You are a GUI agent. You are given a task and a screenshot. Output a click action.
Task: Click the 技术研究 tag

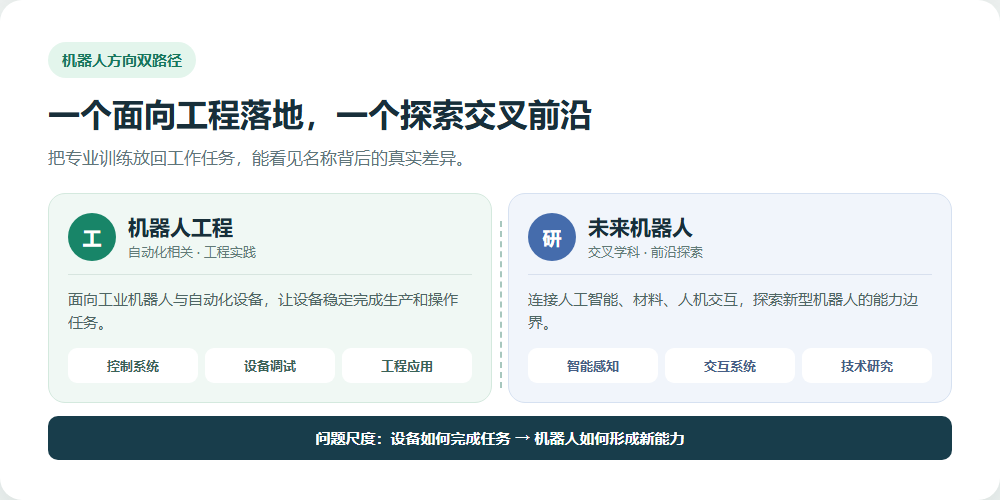(x=867, y=366)
